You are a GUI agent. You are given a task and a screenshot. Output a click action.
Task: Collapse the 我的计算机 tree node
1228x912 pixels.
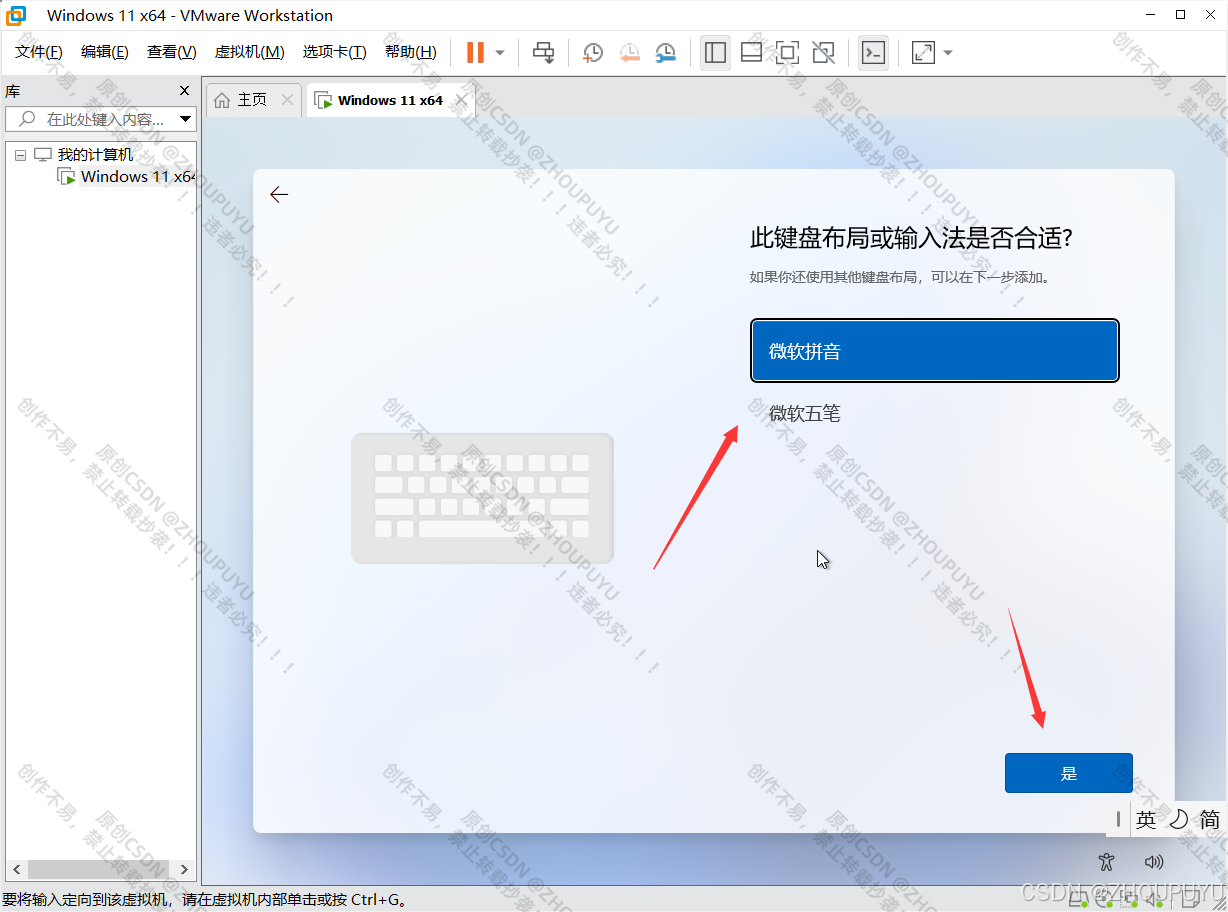coord(20,156)
